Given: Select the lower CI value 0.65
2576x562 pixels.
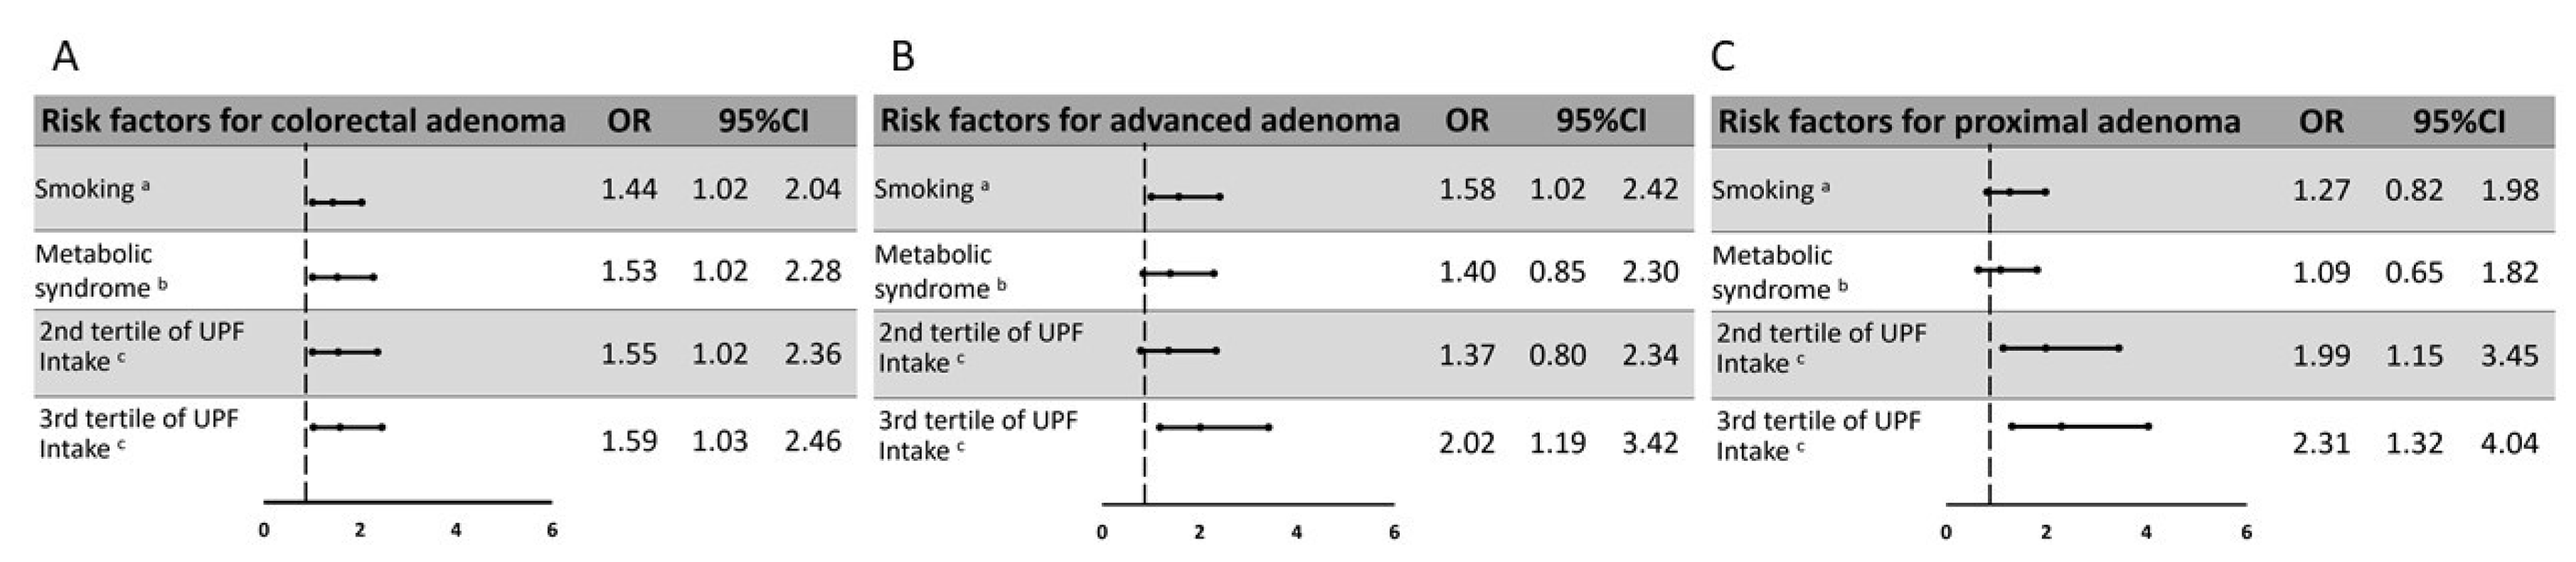Looking at the screenshot, I should [x=2414, y=273].
